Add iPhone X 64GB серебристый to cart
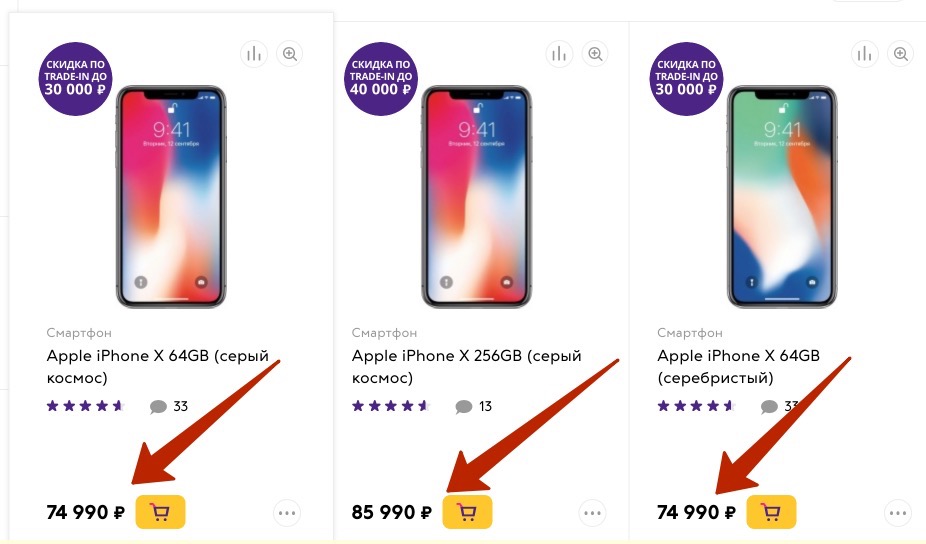926x544 pixels. click(771, 512)
